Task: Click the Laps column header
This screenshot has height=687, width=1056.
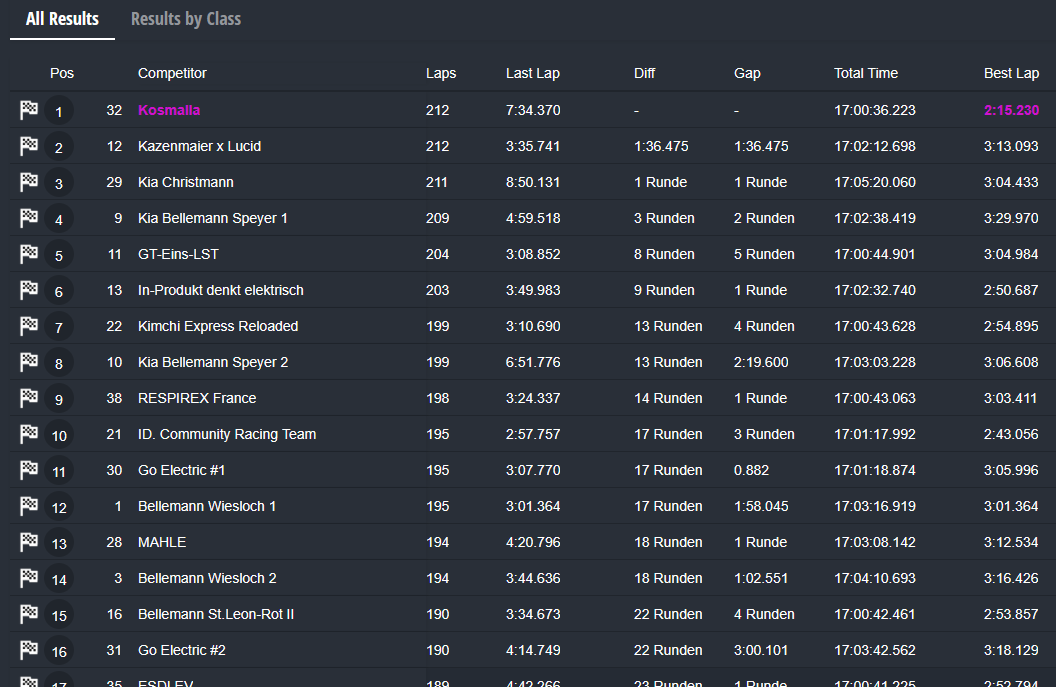Action: point(440,73)
